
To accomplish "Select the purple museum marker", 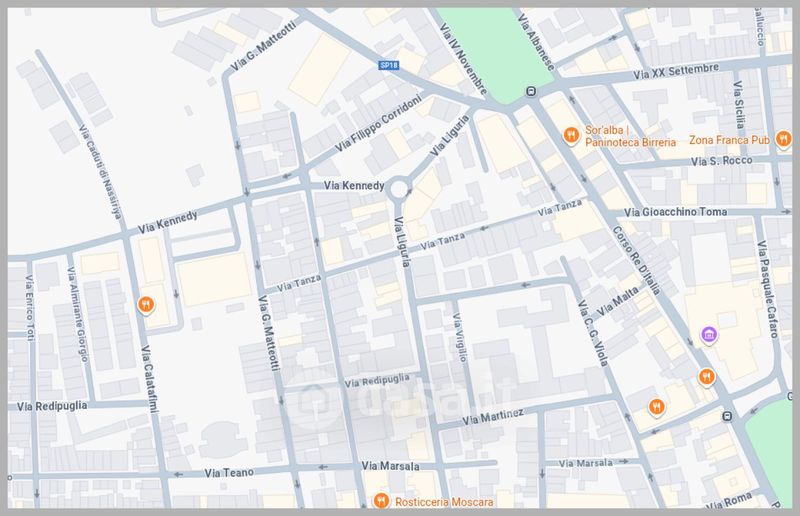I will tap(709, 334).
